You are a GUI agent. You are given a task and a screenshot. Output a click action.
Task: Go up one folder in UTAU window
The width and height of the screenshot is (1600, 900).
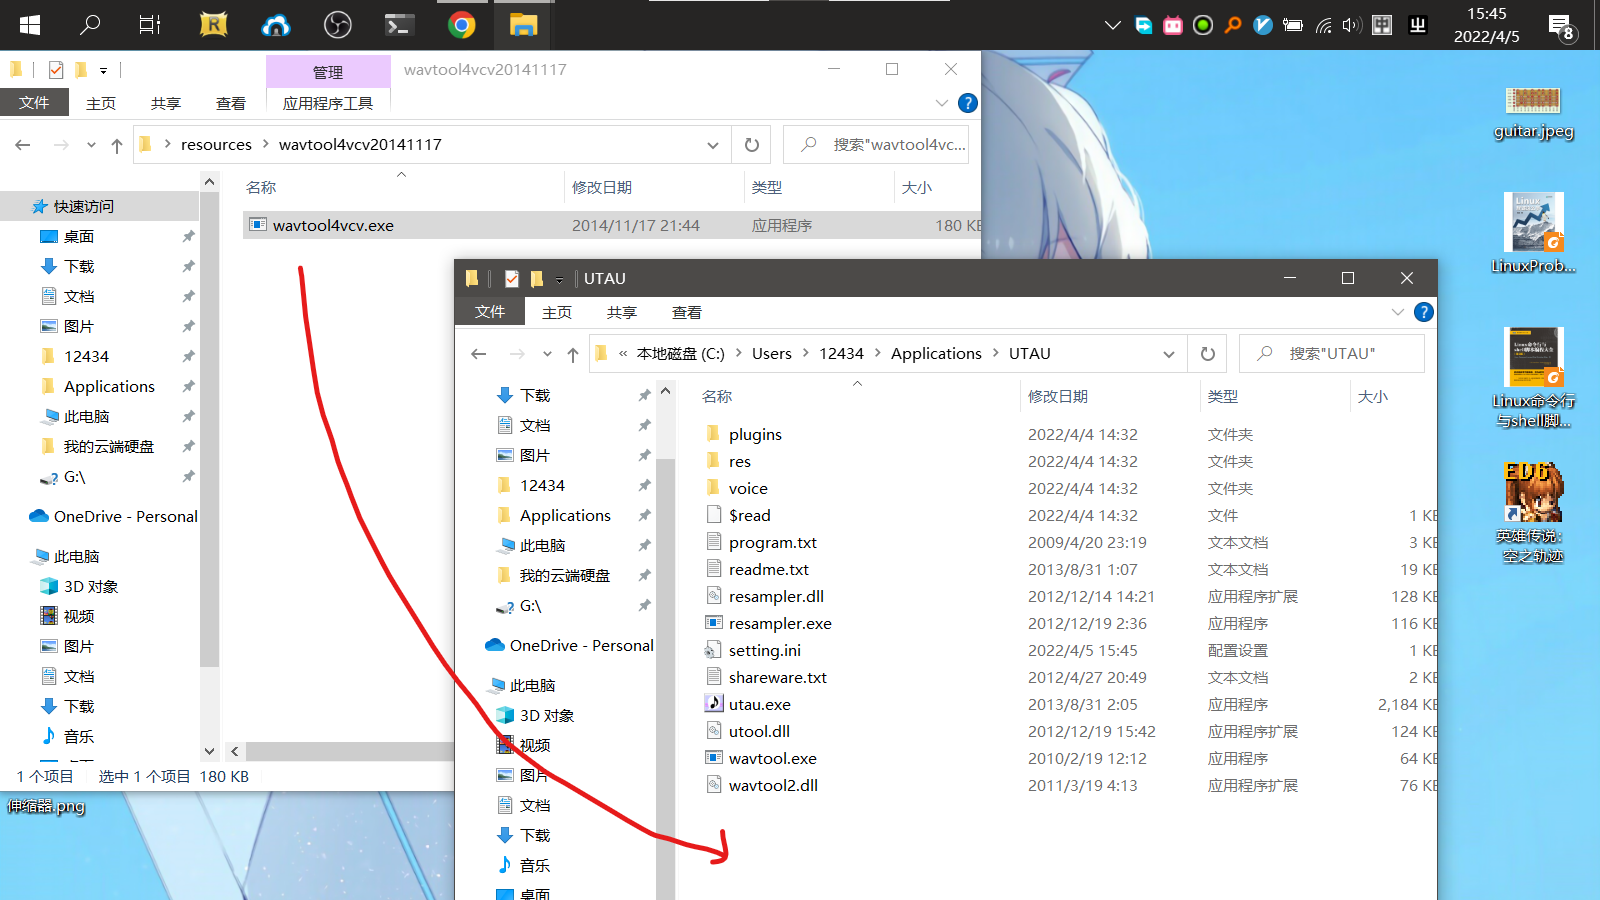click(573, 354)
